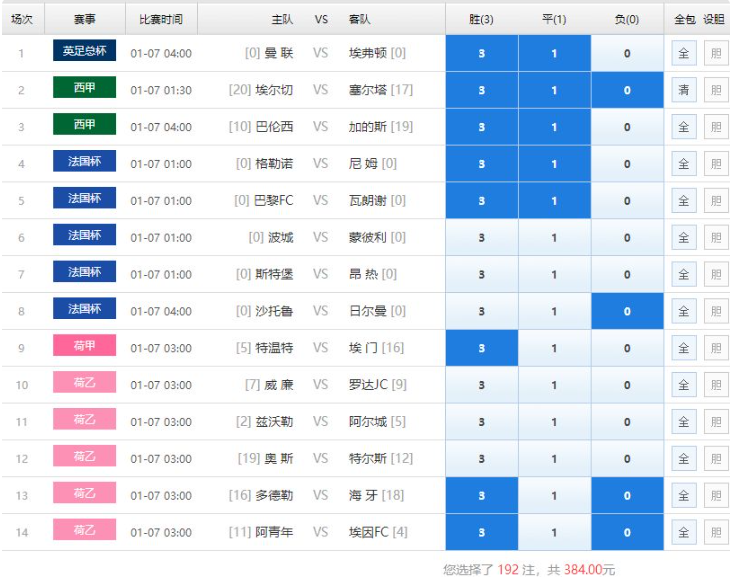735x586 pixels.
Task: Click the 荷甲 league tag
Action: 84,346
